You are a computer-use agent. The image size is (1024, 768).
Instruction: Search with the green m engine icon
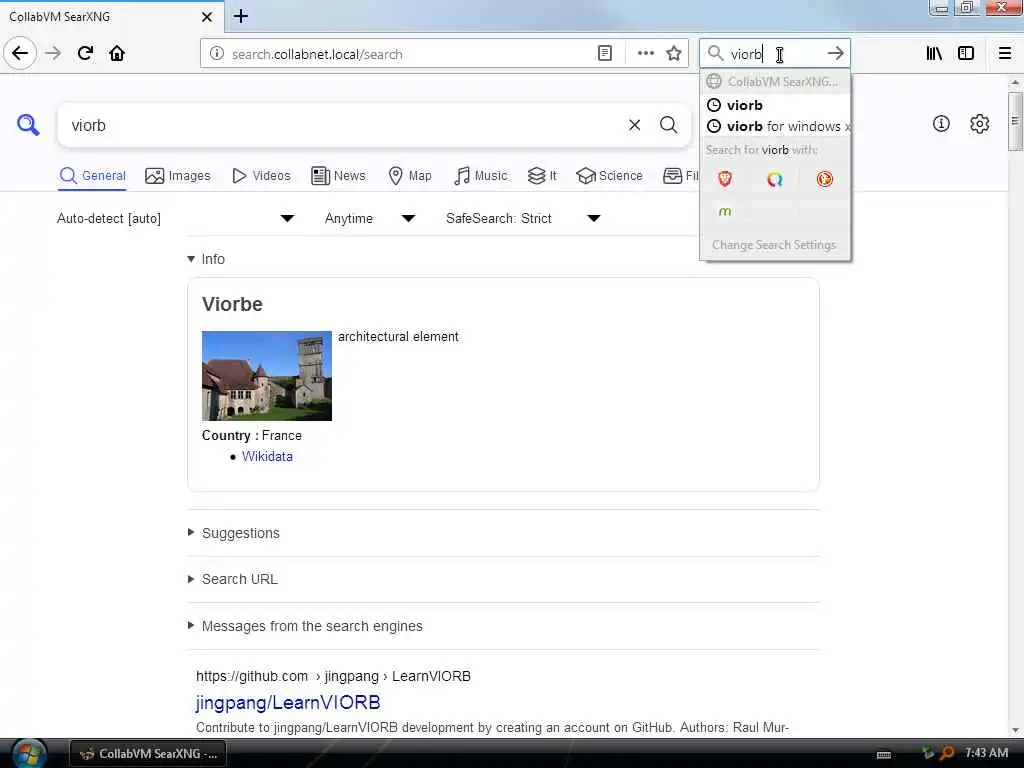point(725,212)
